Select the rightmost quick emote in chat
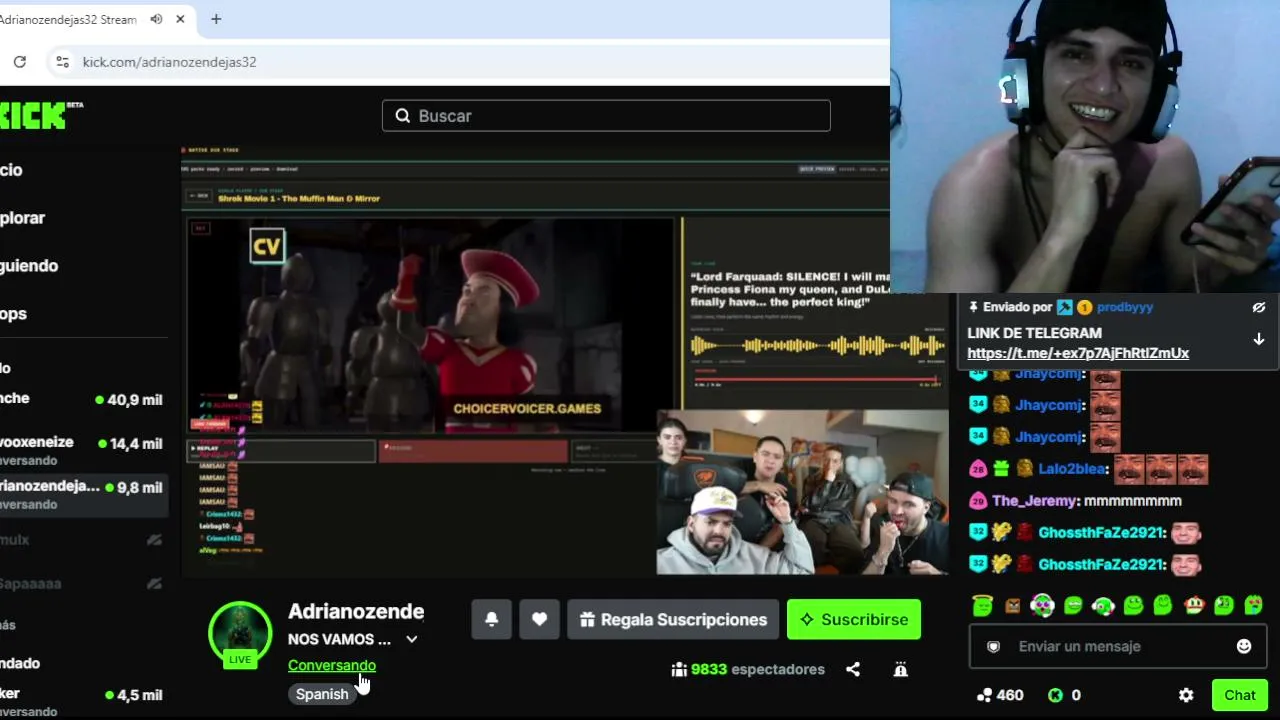The image size is (1280, 720). point(1254,605)
